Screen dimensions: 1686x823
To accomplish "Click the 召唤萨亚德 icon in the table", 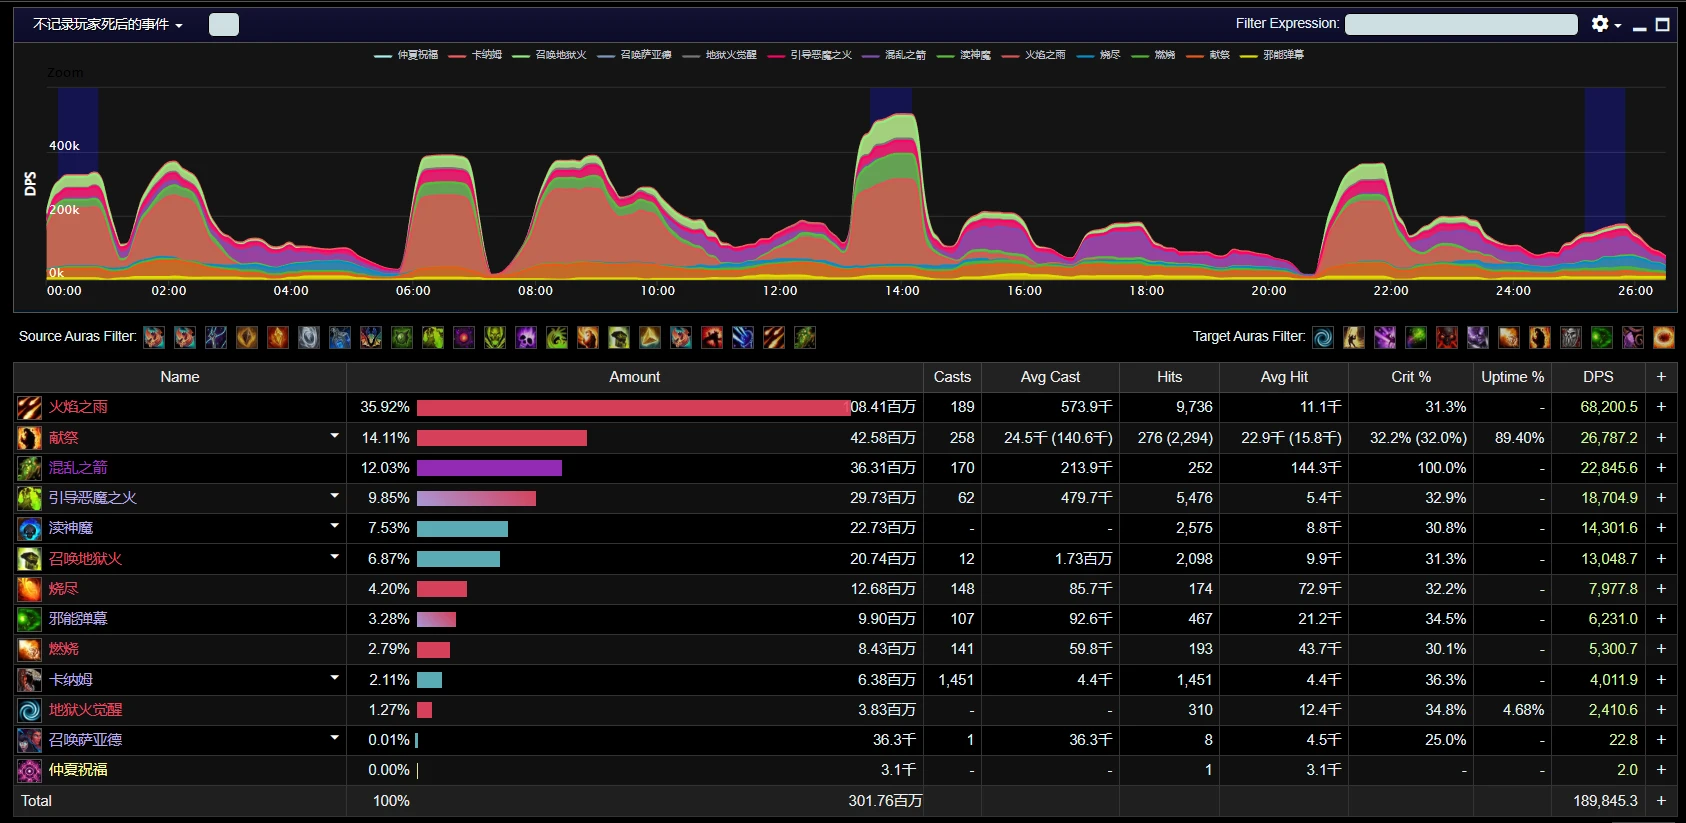I will [29, 740].
